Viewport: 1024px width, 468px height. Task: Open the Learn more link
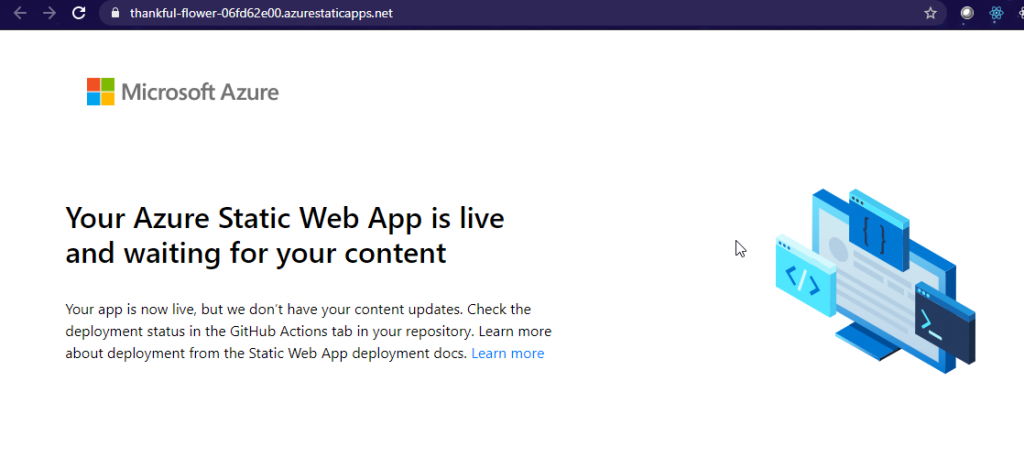(x=507, y=353)
